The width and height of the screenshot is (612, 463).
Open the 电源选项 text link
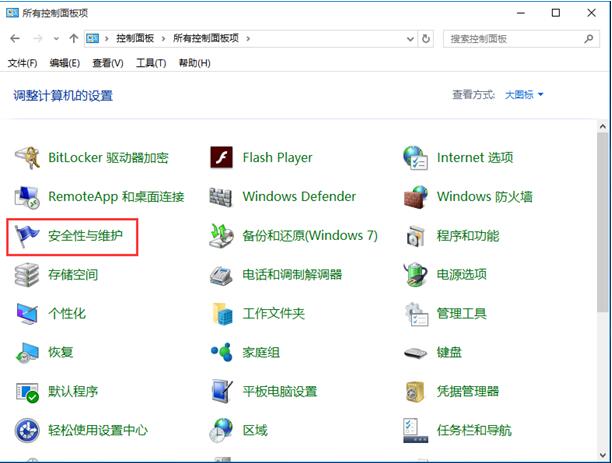461,274
